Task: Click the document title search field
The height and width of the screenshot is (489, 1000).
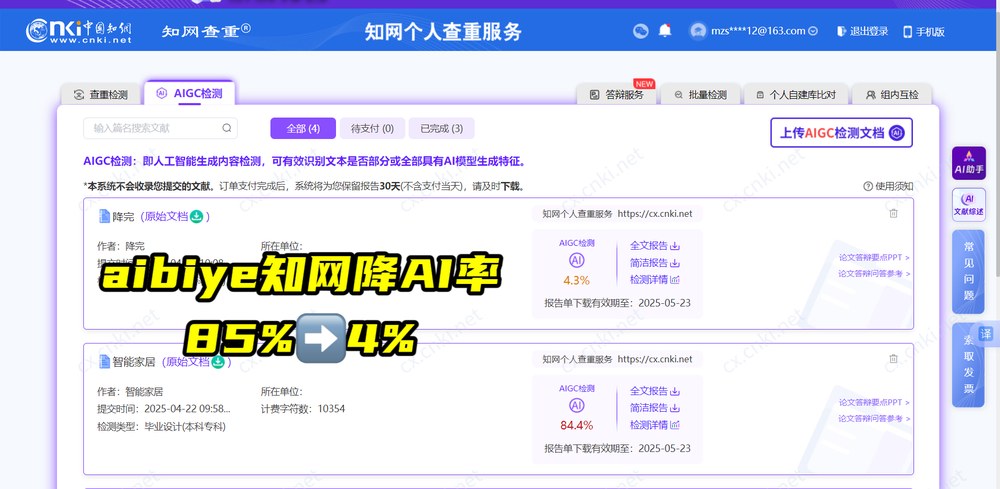Action: click(160, 128)
